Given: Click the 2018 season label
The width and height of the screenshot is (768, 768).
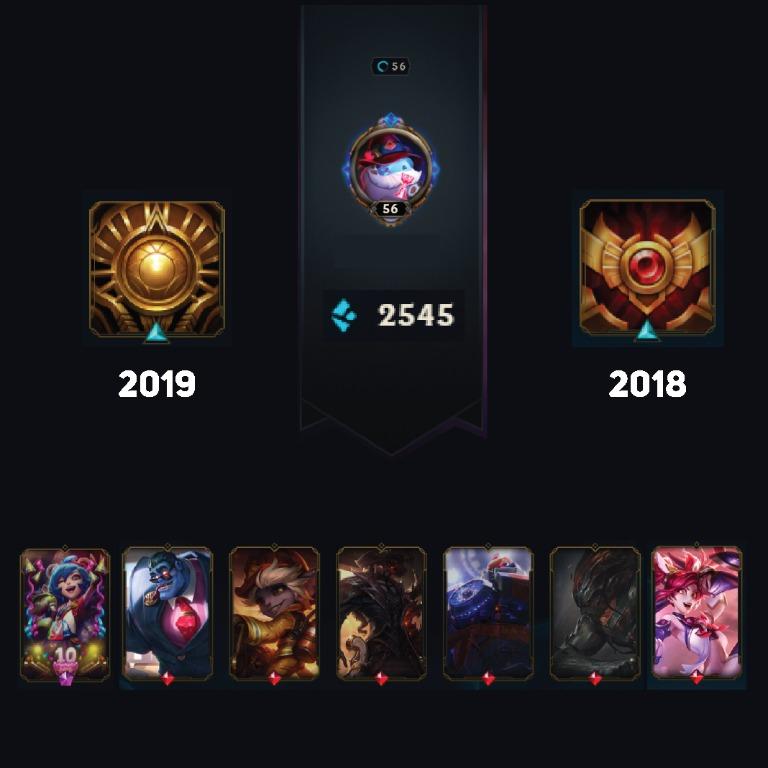Looking at the screenshot, I should pos(647,384).
